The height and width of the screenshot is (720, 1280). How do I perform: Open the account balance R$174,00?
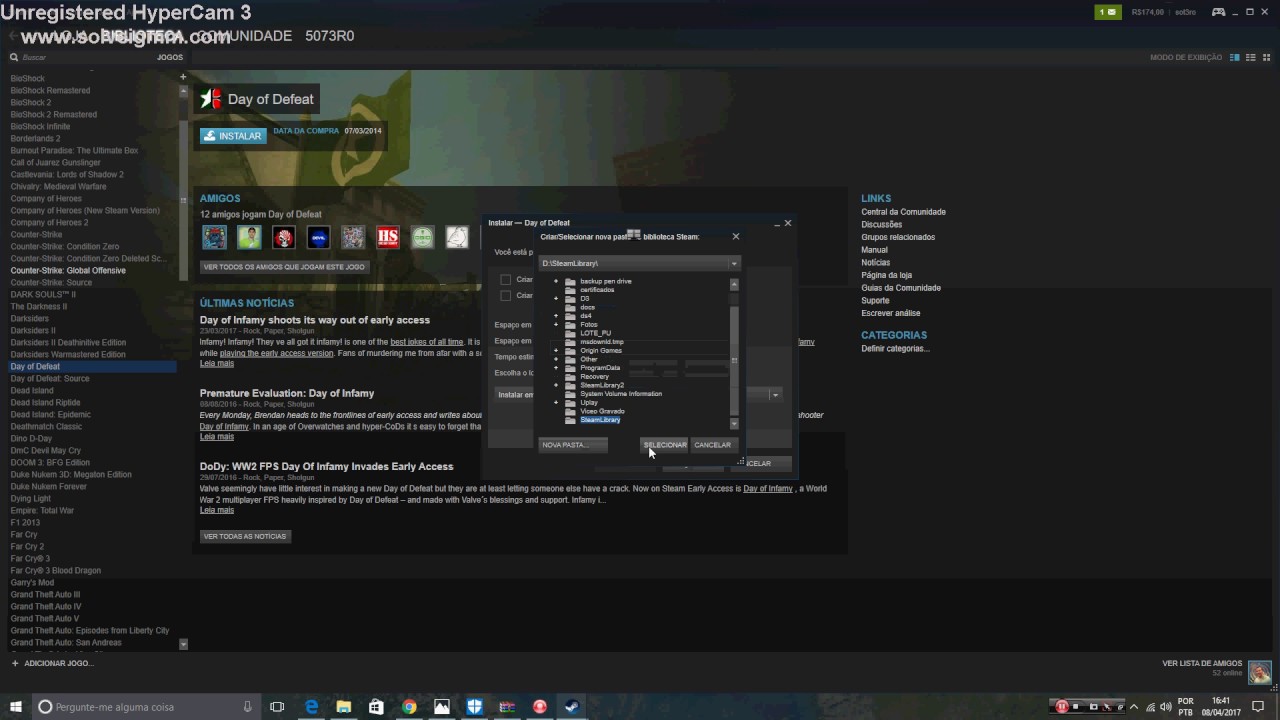[x=1147, y=12]
